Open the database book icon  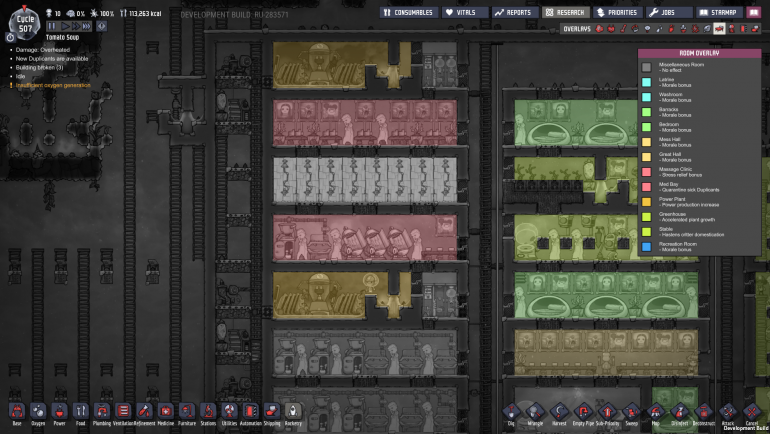[x=754, y=12]
